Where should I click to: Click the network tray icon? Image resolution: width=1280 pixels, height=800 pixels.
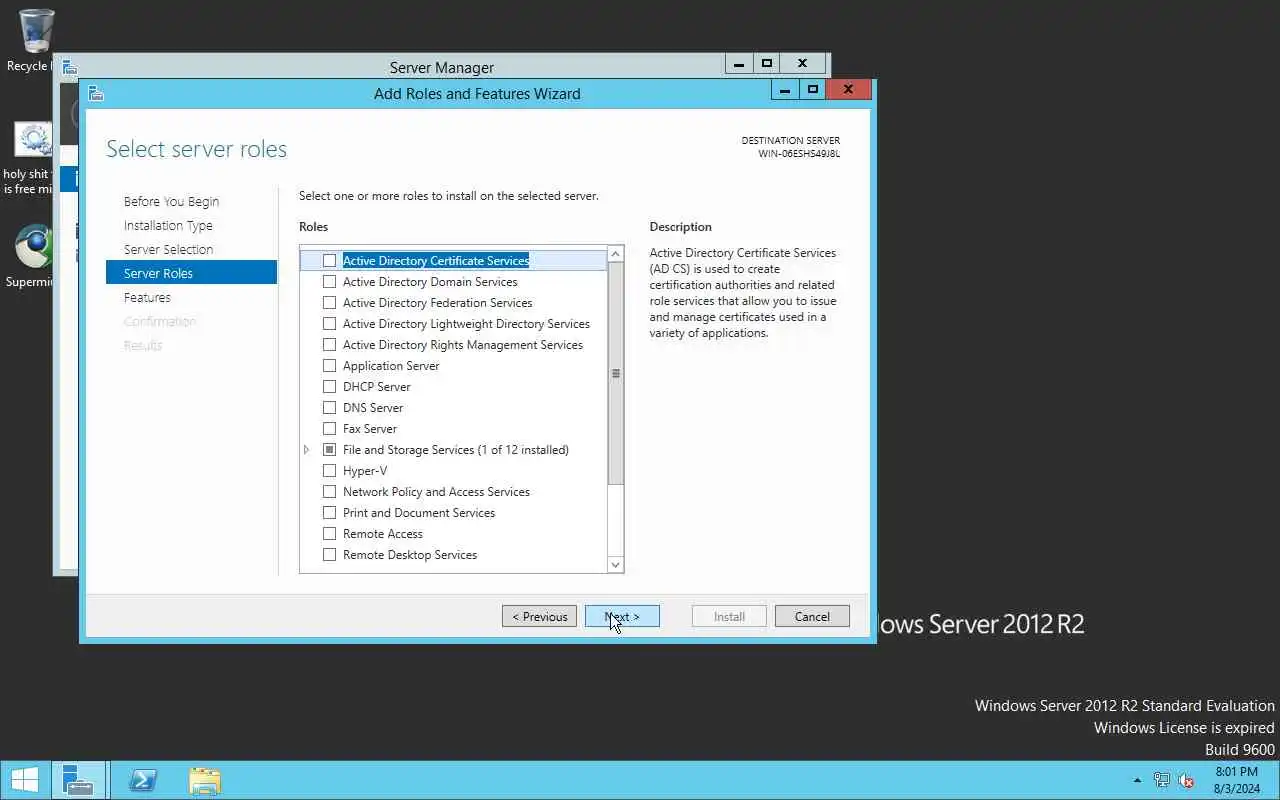tap(1161, 780)
